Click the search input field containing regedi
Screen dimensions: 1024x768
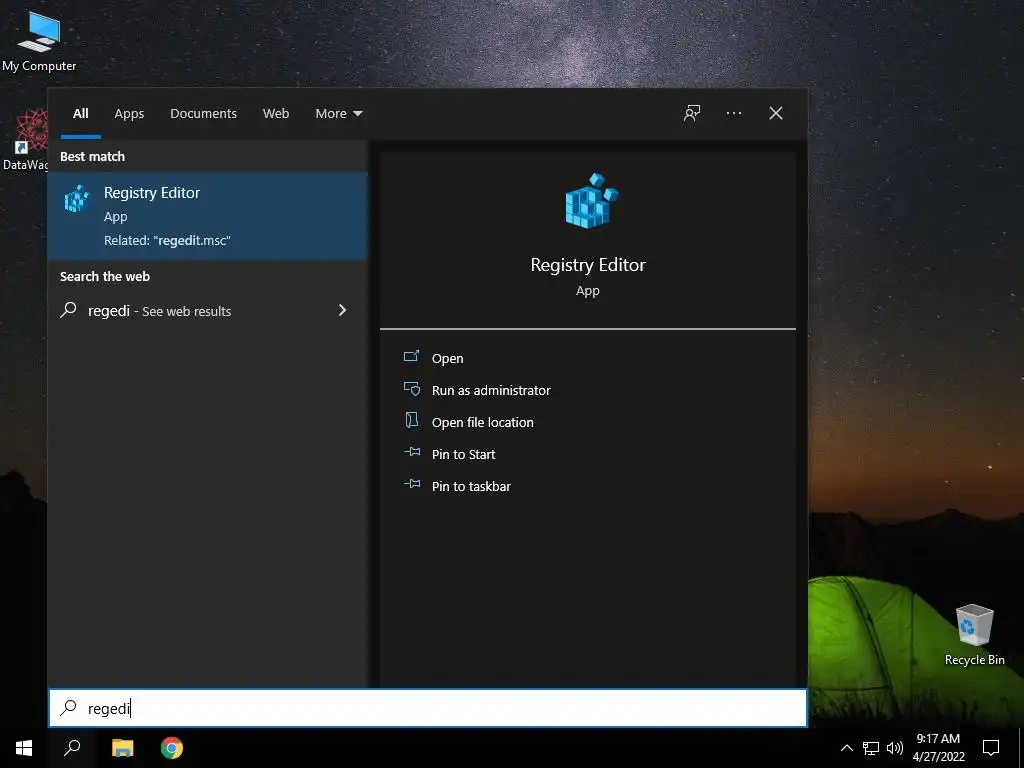pyautogui.click(x=428, y=708)
